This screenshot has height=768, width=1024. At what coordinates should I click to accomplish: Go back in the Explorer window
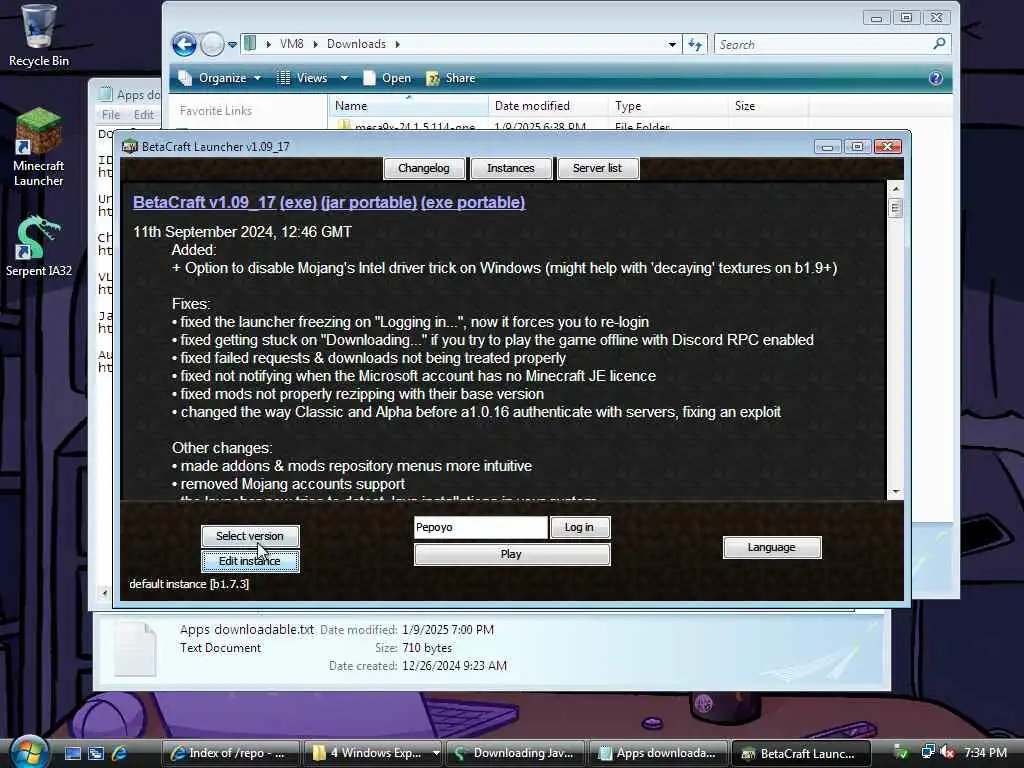(184, 44)
